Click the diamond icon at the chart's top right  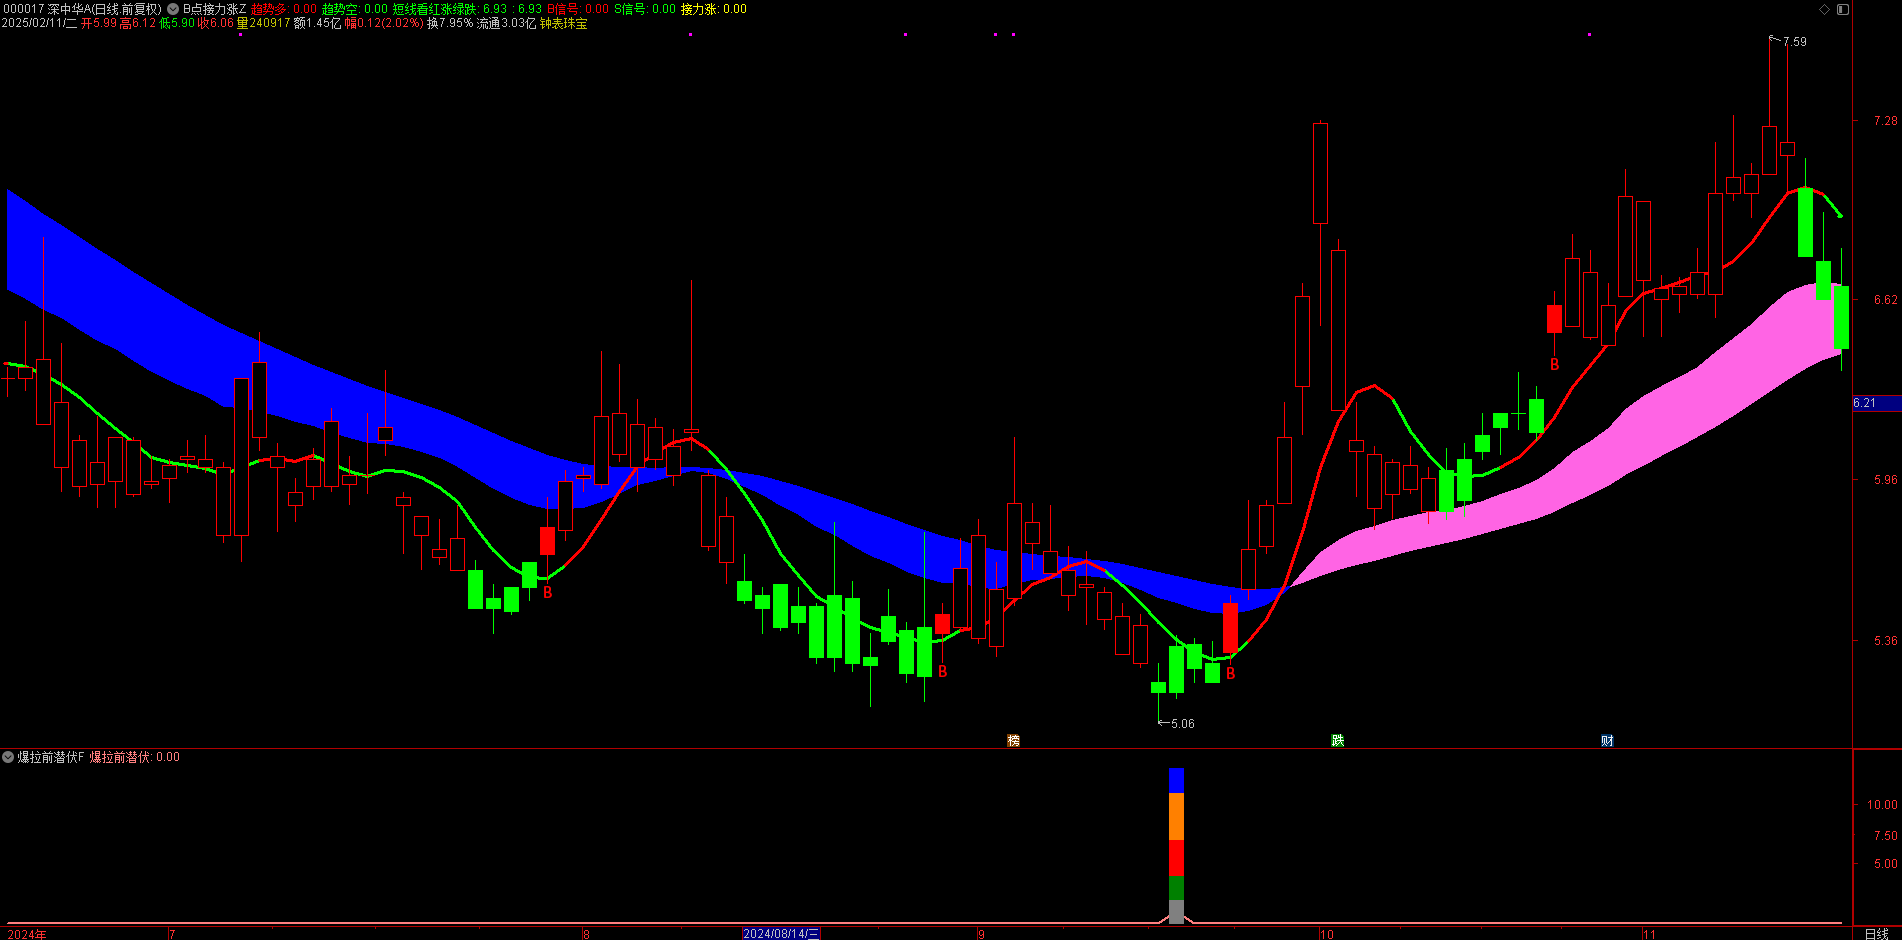coord(1824,9)
